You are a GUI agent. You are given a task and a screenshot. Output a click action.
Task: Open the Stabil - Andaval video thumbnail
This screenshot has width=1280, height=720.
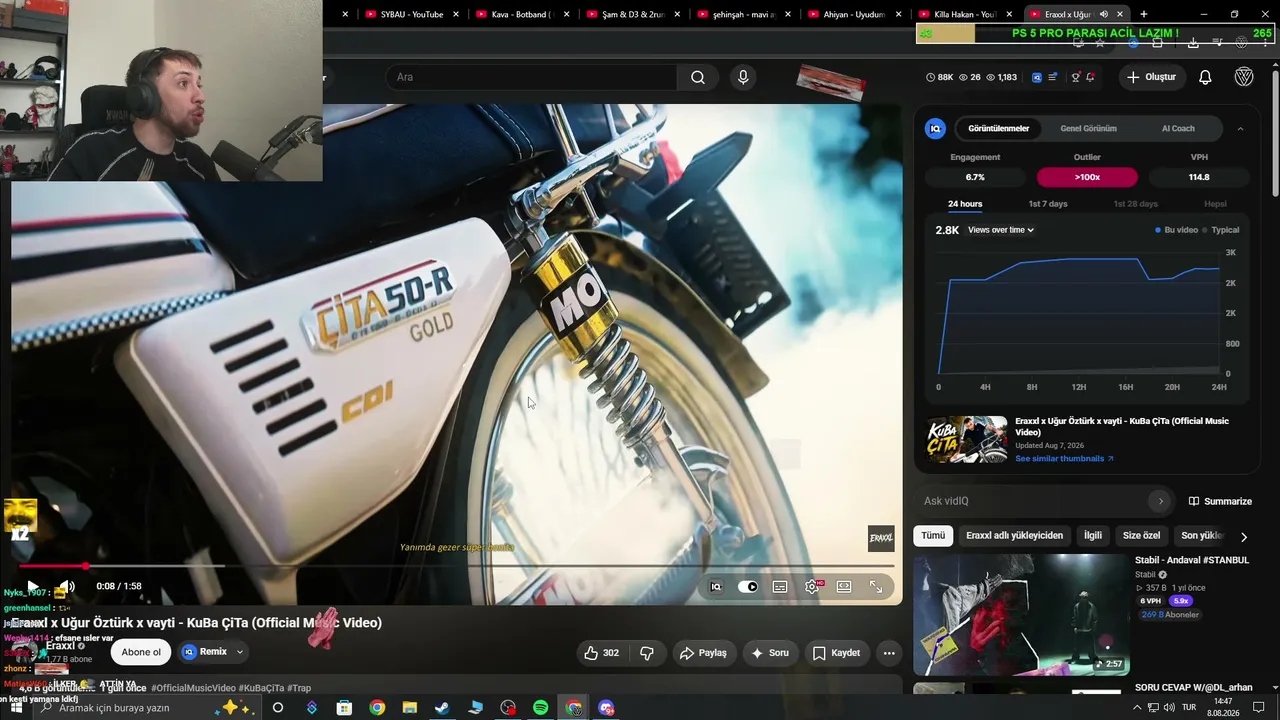pyautogui.click(x=1021, y=615)
